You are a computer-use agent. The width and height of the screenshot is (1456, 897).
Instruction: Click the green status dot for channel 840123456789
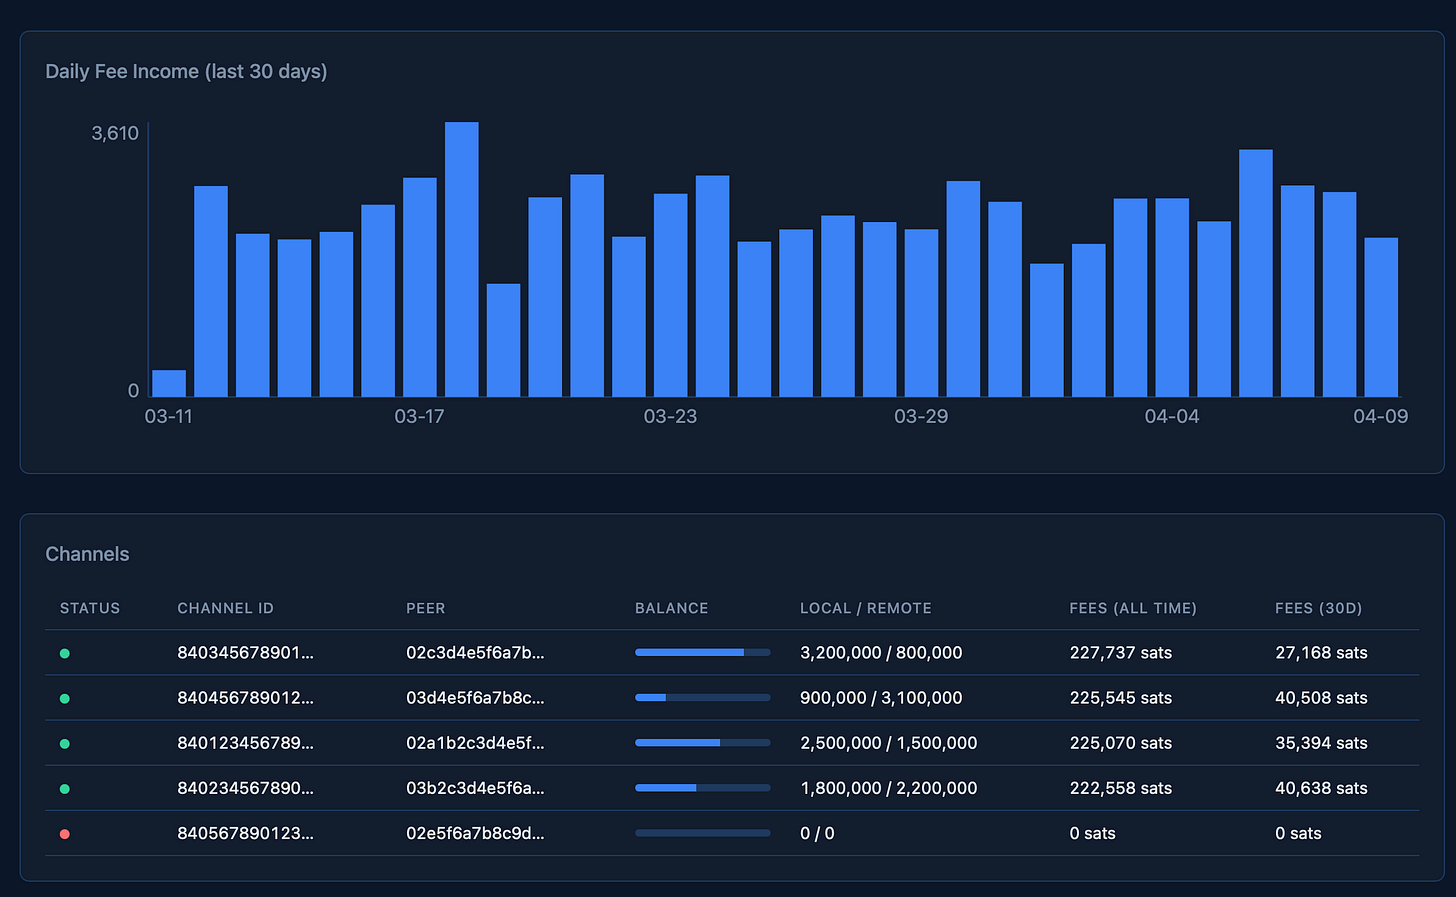pyautogui.click(x=65, y=744)
